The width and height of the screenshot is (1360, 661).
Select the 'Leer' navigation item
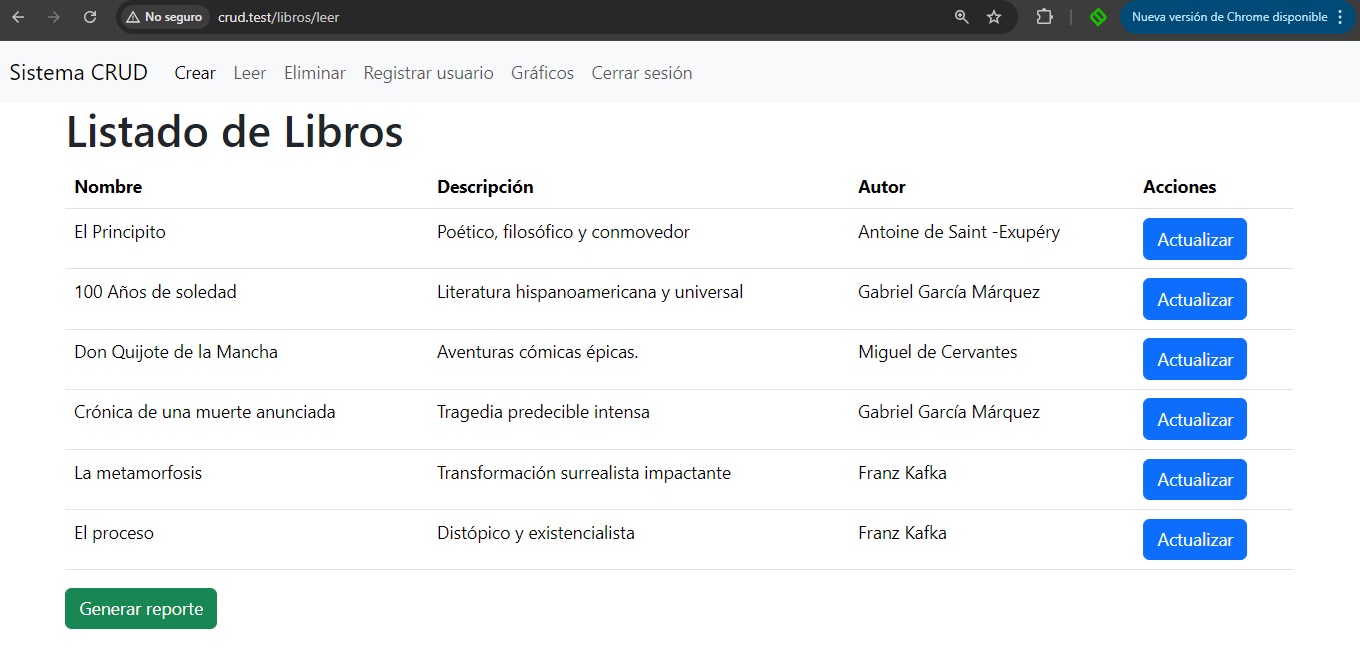pyautogui.click(x=249, y=72)
